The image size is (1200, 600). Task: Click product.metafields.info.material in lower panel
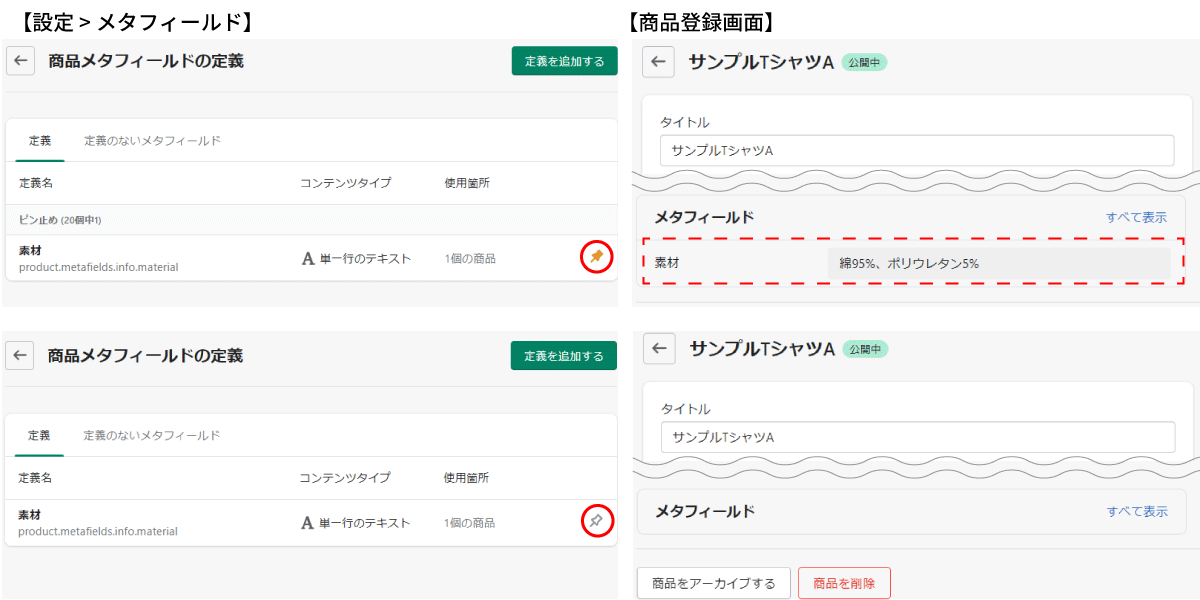click(x=98, y=531)
